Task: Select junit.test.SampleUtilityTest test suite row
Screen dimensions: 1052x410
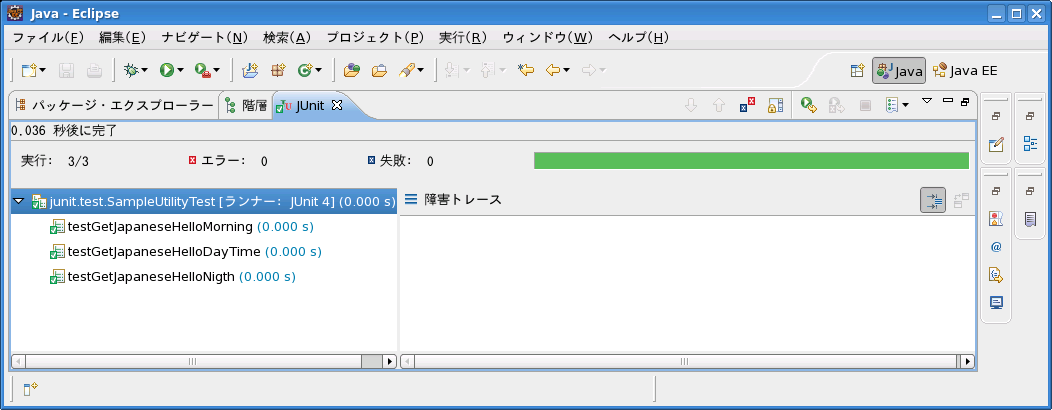Action: [x=204, y=201]
